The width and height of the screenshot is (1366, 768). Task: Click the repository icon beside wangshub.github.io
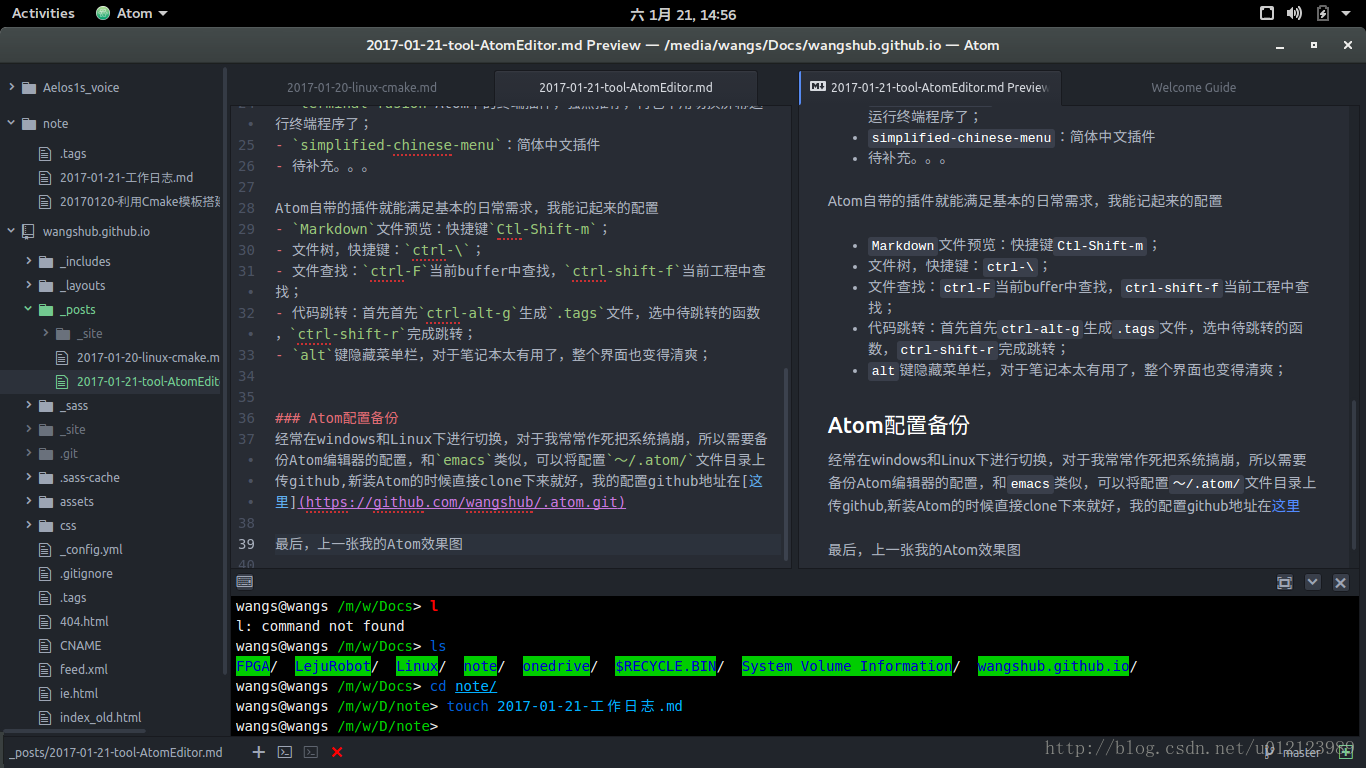tap(27, 232)
